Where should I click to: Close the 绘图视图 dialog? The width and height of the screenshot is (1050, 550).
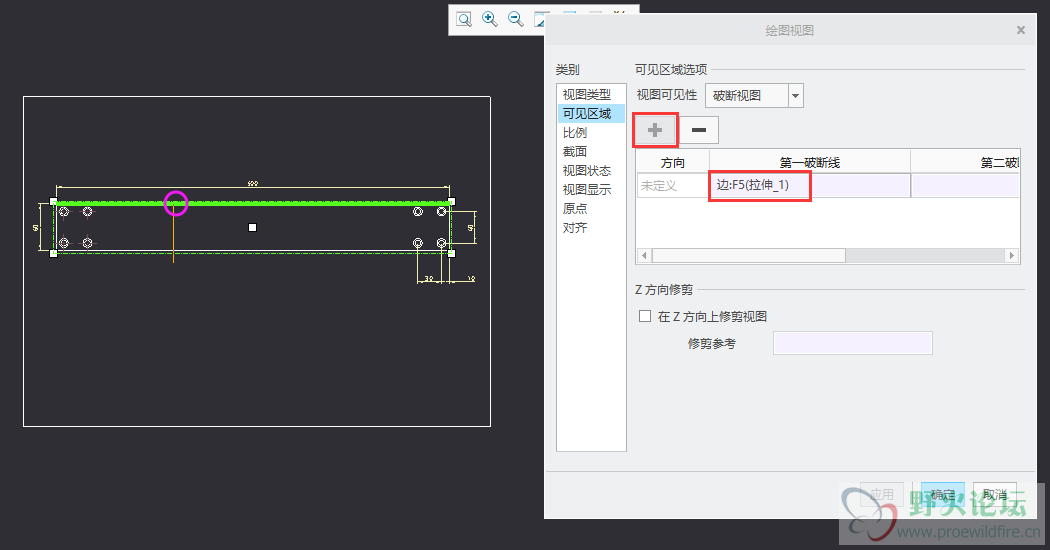click(1021, 30)
